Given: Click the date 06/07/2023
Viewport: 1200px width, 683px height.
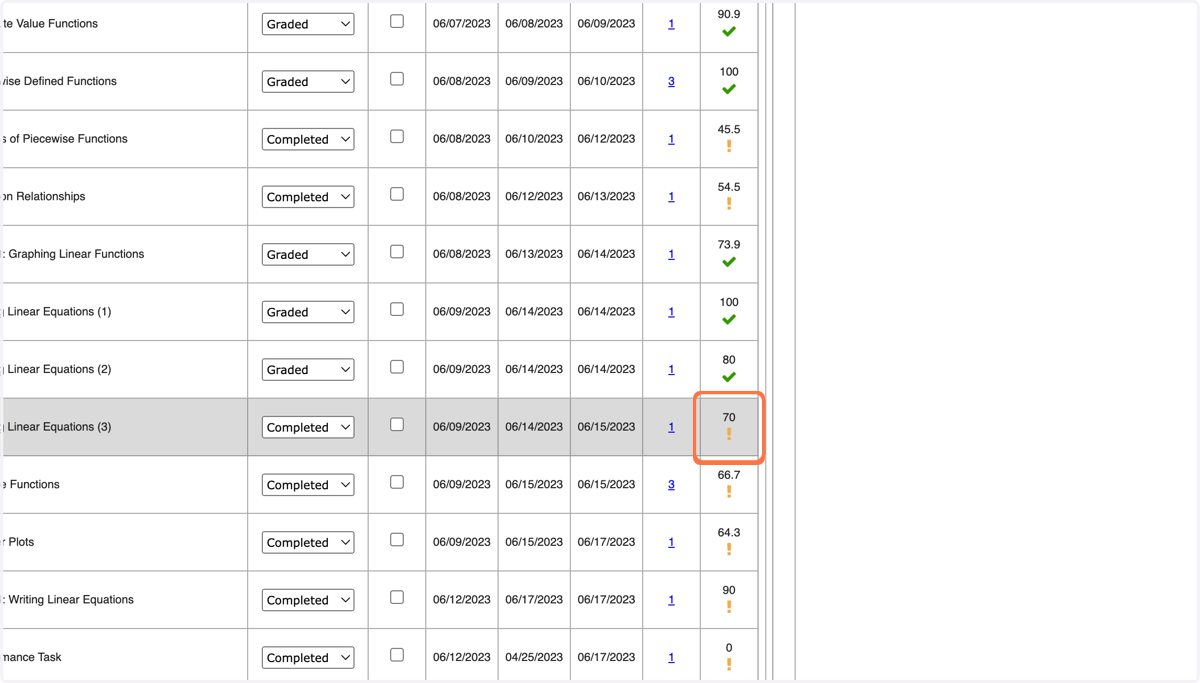Looking at the screenshot, I should 462,24.
